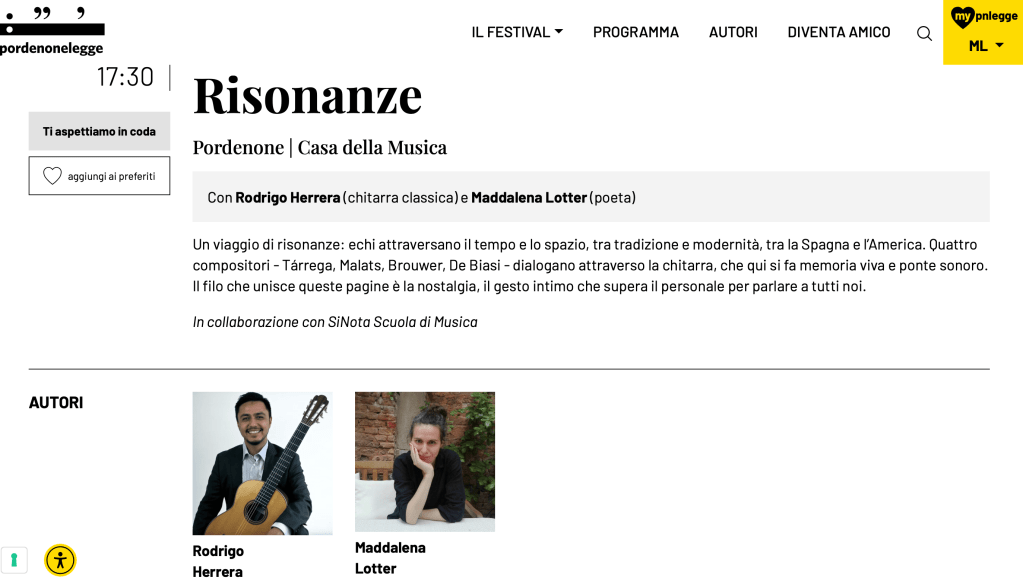Click the 'Ti aspettiamo in coda' button
The image size is (1023, 584).
99,131
